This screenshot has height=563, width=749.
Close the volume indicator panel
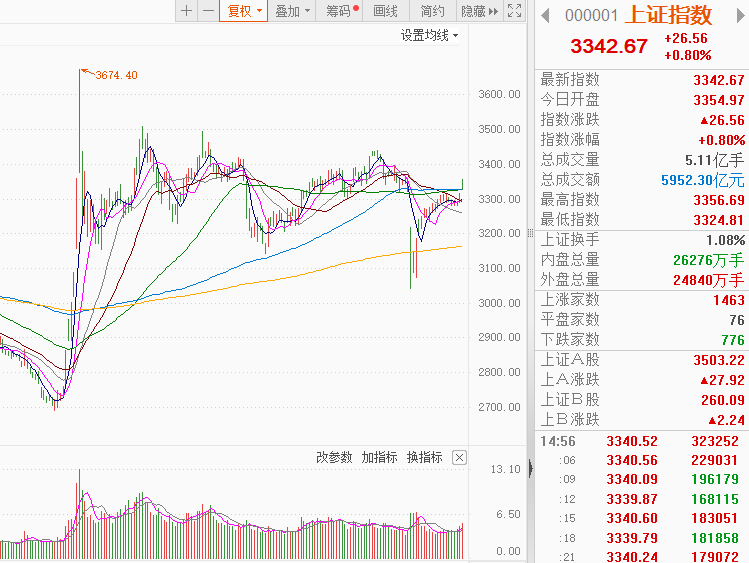pos(459,457)
